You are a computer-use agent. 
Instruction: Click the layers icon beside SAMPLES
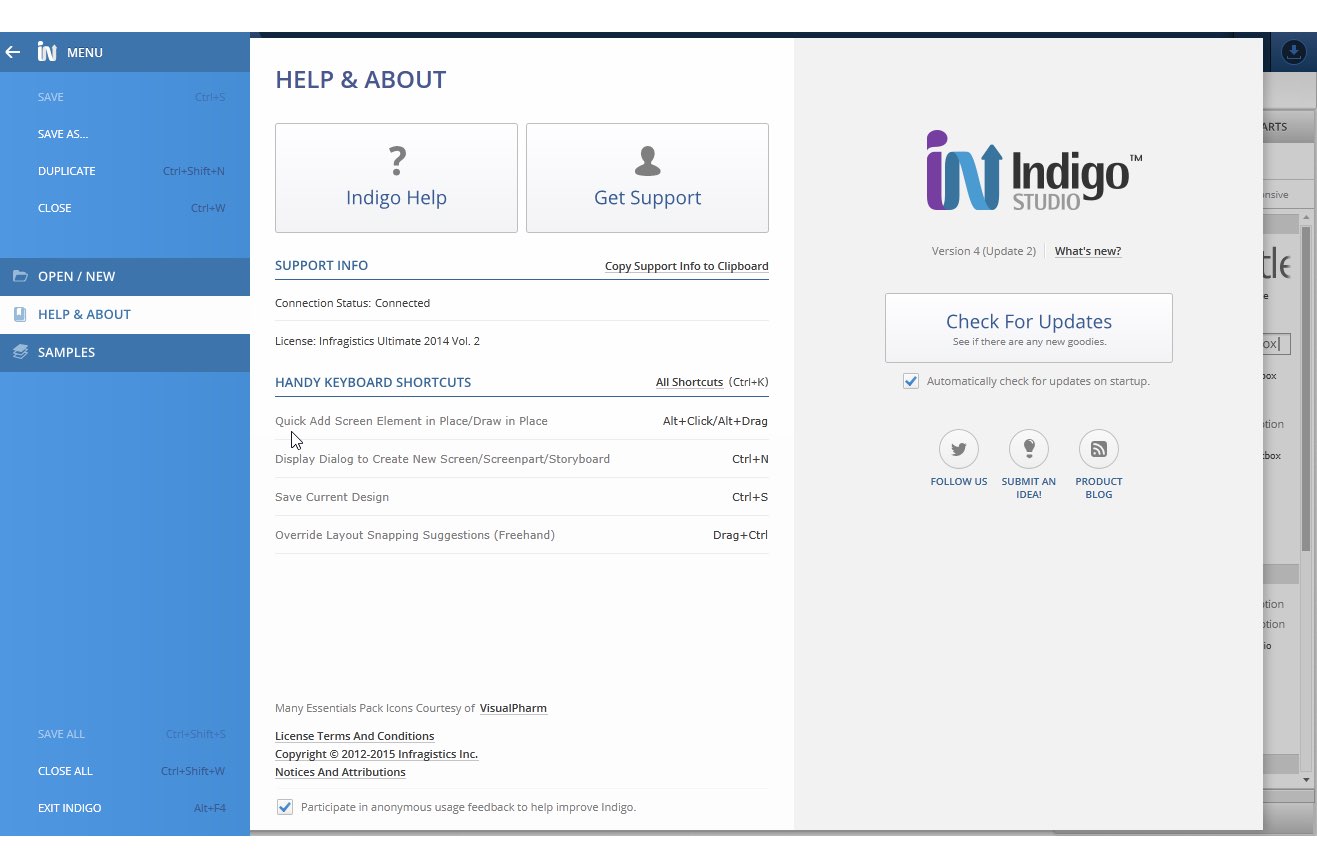(x=20, y=352)
